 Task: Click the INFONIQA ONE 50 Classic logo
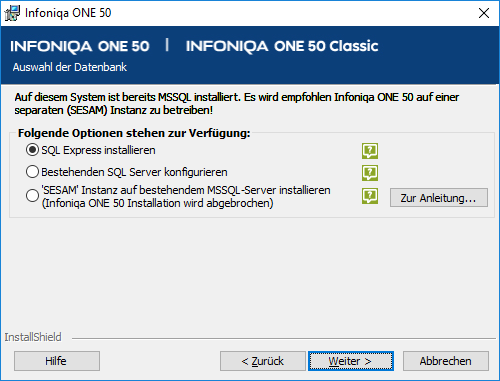(282, 46)
